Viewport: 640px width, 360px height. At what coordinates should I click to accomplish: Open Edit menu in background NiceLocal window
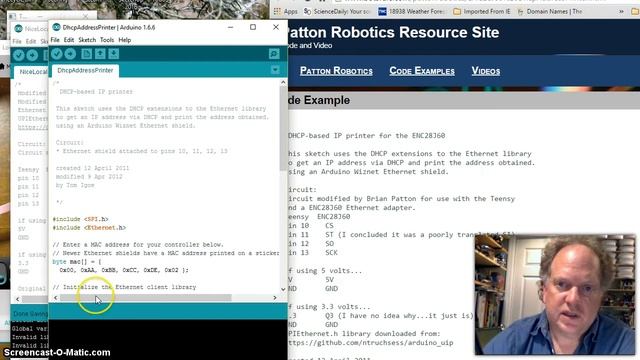pyautogui.click(x=31, y=42)
